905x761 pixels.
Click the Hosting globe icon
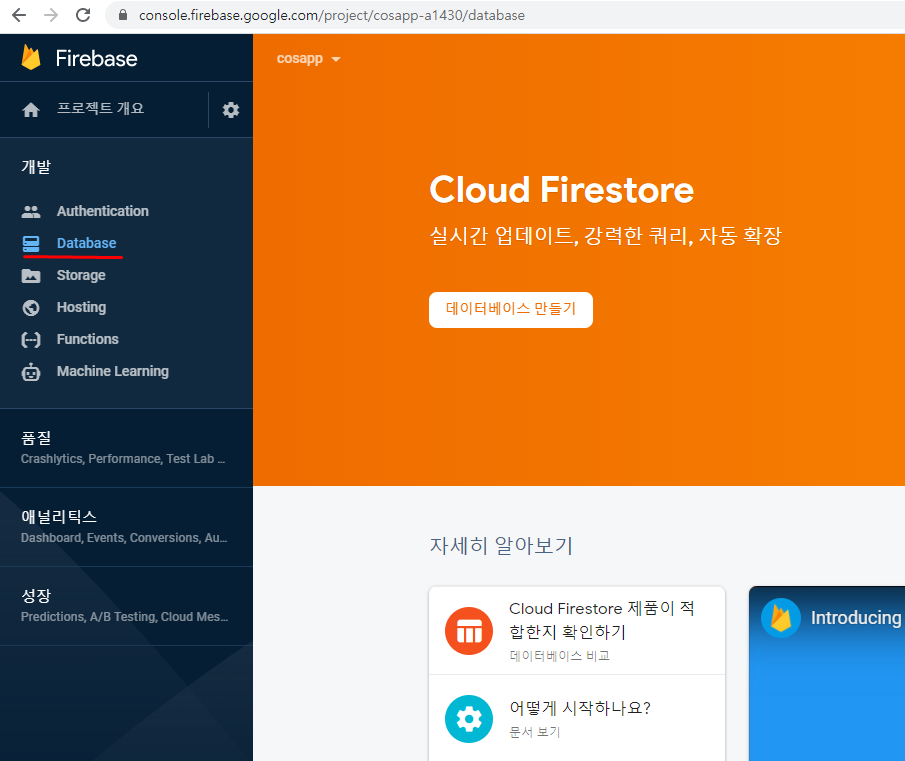[x=31, y=308]
